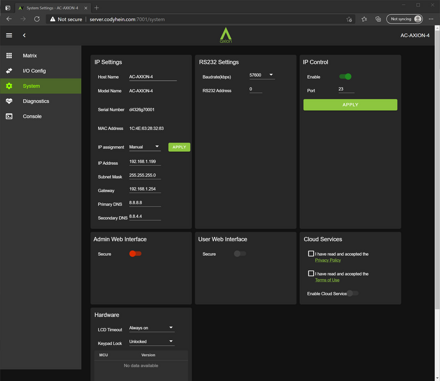Collapse sidebar with the back chevron
Screen dimensions: 440x381
point(24,35)
